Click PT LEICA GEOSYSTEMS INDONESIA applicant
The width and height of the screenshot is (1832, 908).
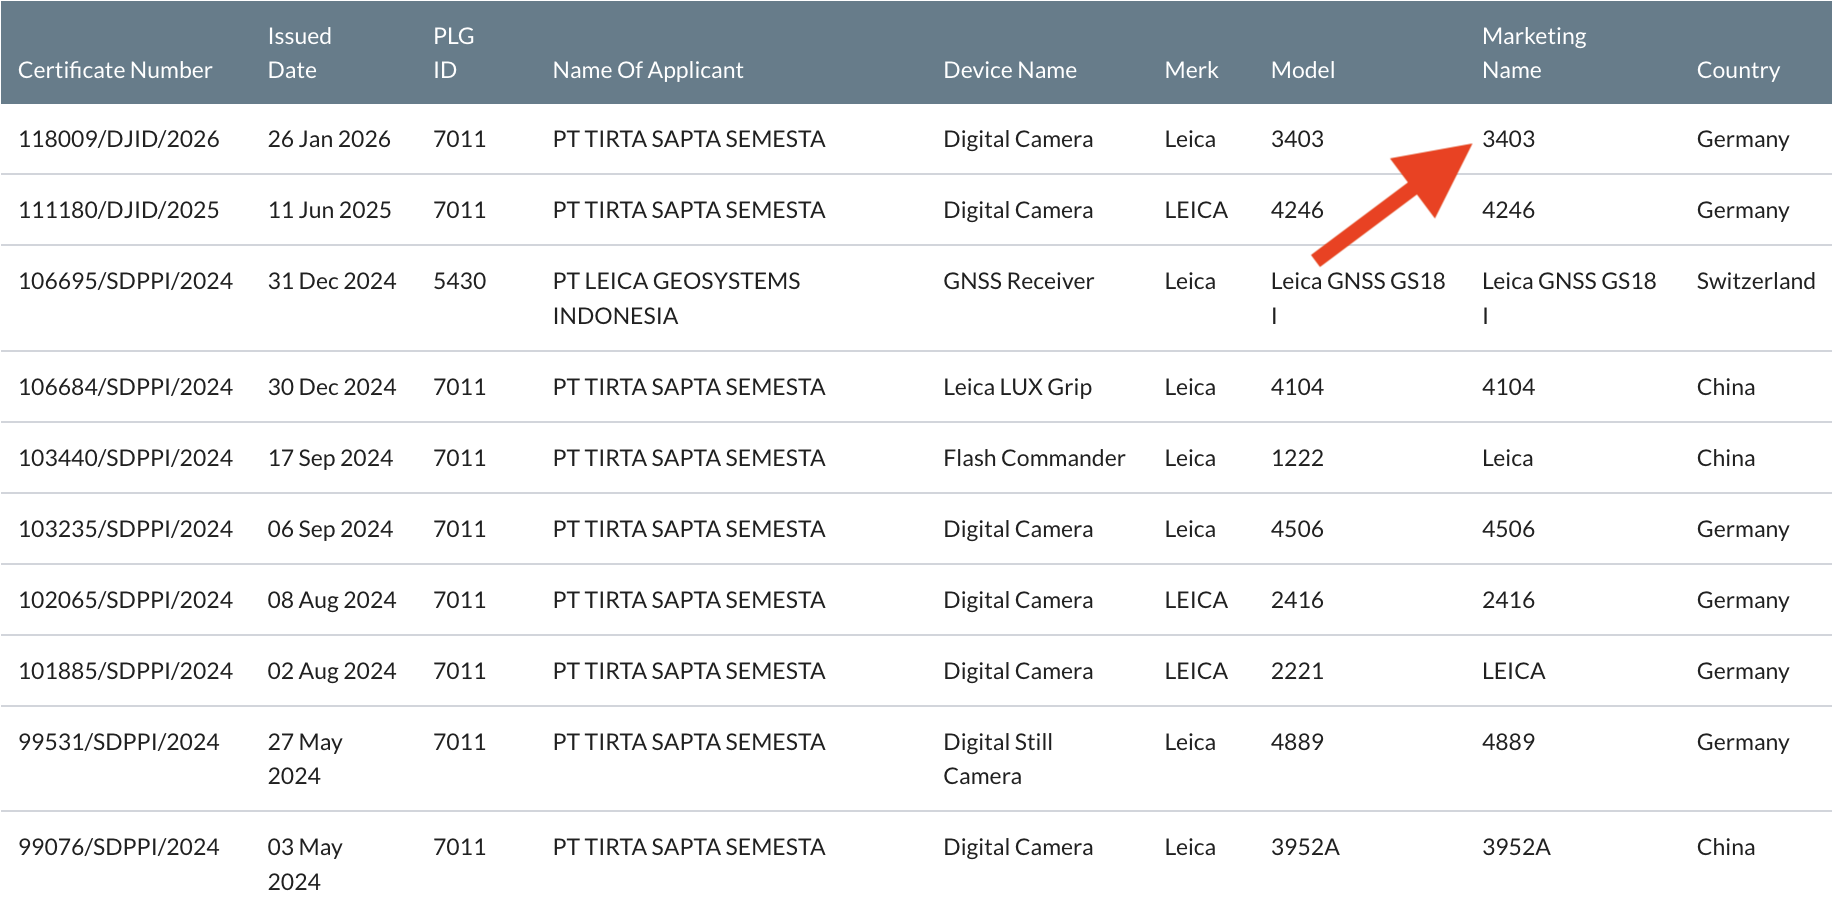[676, 298]
